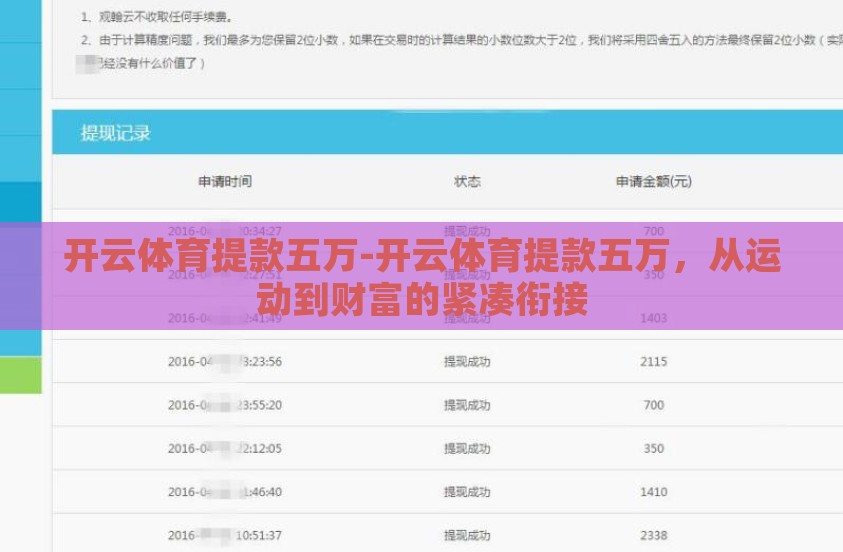Screen dimensions: 843x552
Task: Click the amount 350 in the 2:12:05 row
Action: [x=654, y=449]
